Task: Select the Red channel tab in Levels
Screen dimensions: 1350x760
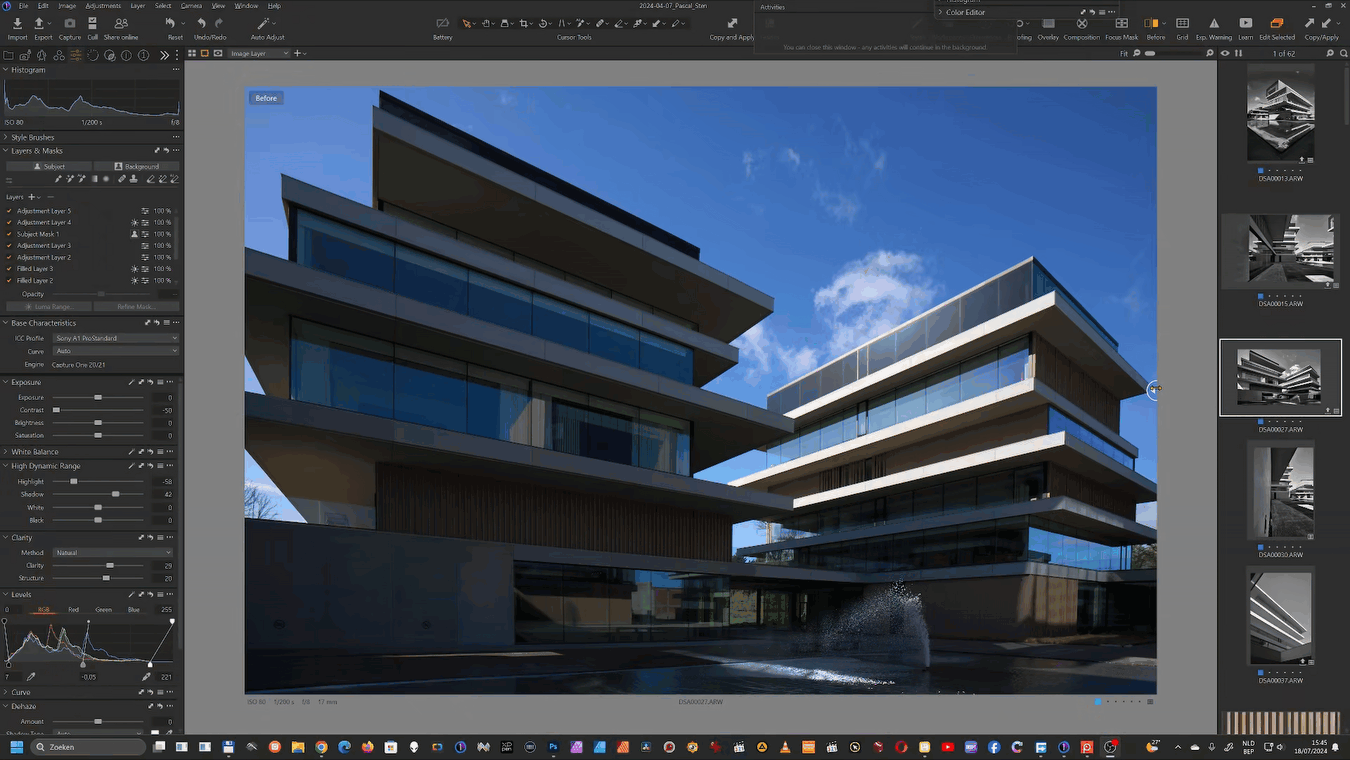Action: [x=73, y=609]
